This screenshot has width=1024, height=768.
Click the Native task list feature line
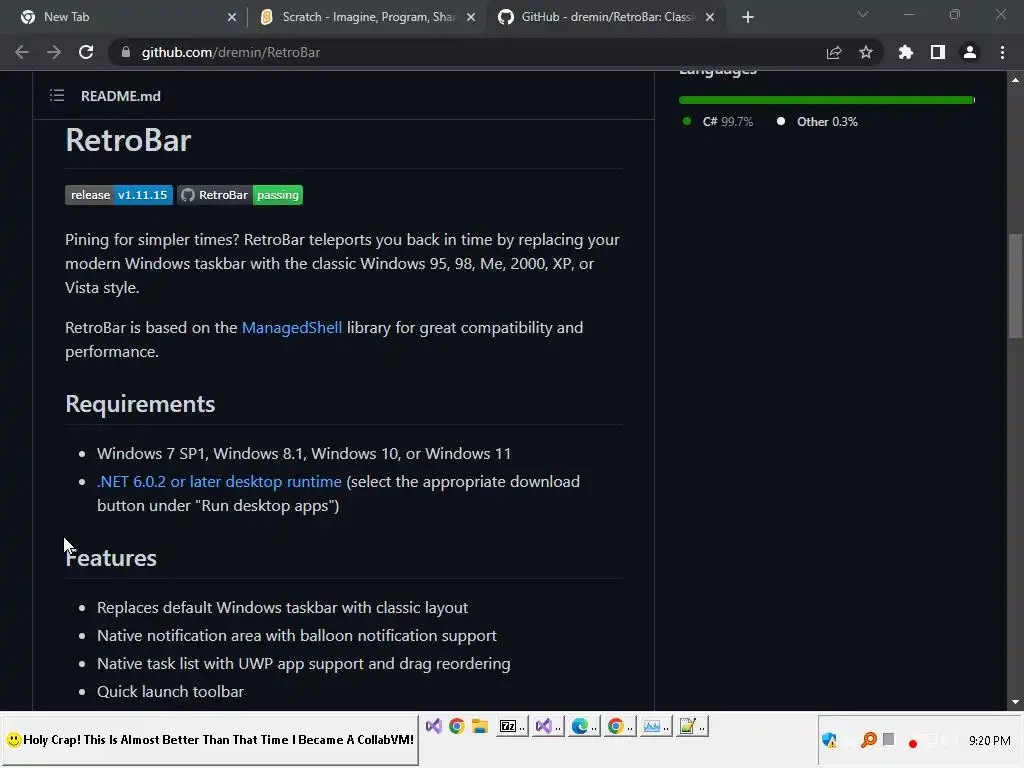304,664
